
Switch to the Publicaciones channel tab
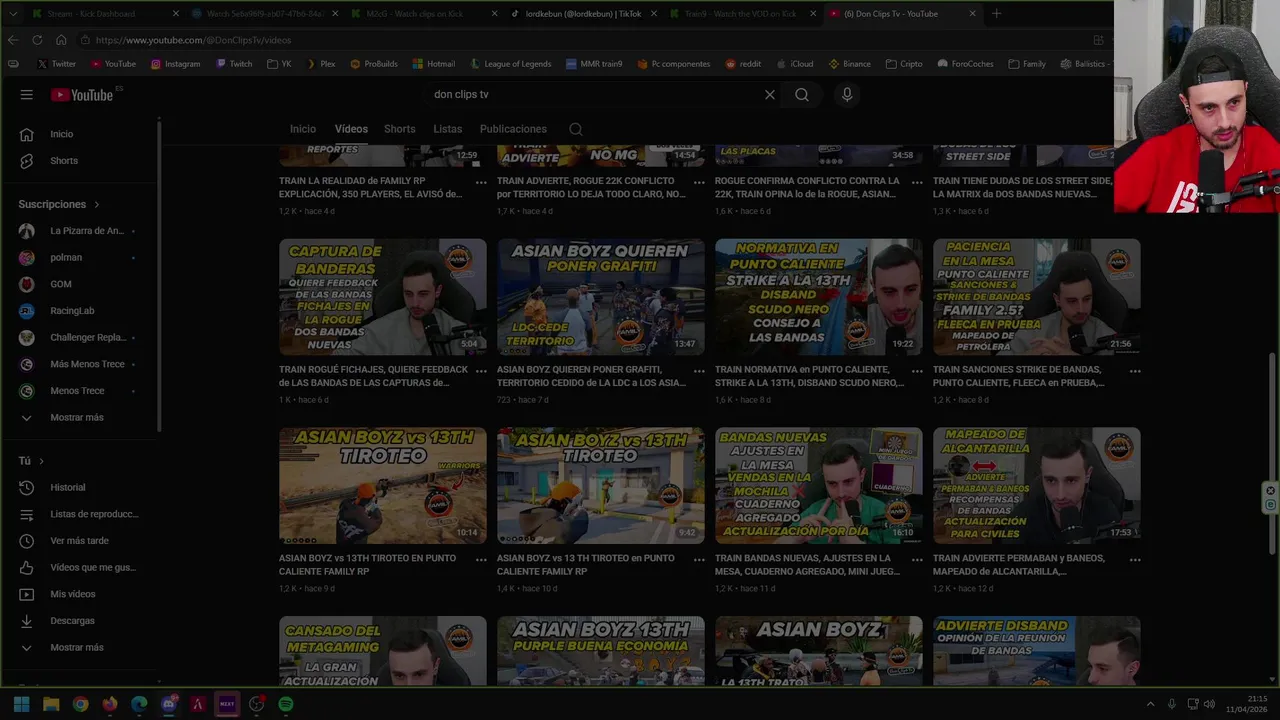pyautogui.click(x=513, y=129)
